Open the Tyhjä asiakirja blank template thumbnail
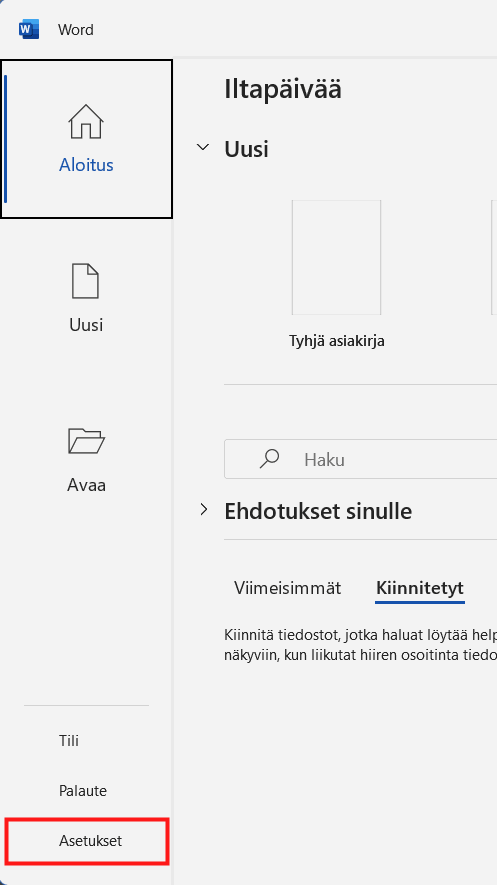The height and width of the screenshot is (885, 497). pyautogui.click(x=336, y=257)
